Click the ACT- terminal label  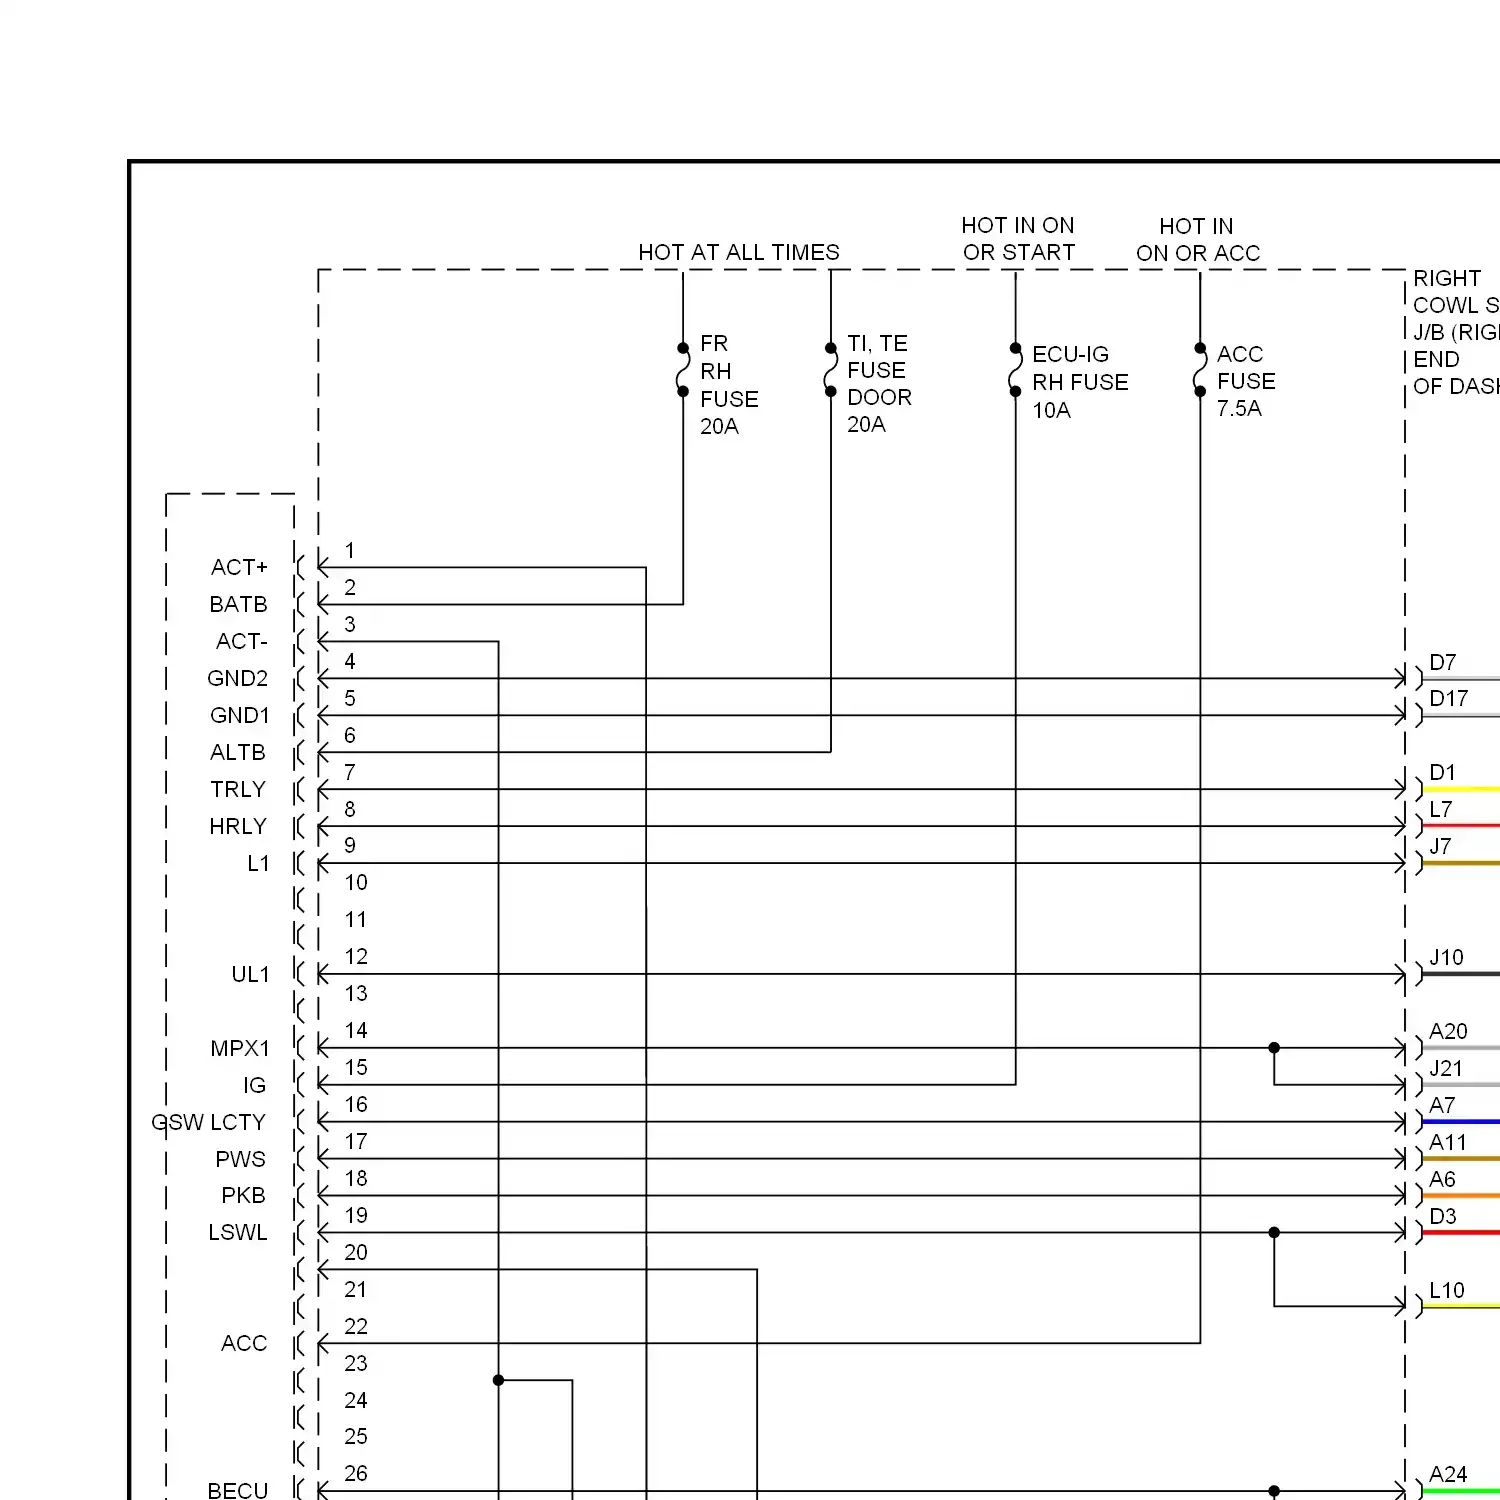click(x=242, y=641)
